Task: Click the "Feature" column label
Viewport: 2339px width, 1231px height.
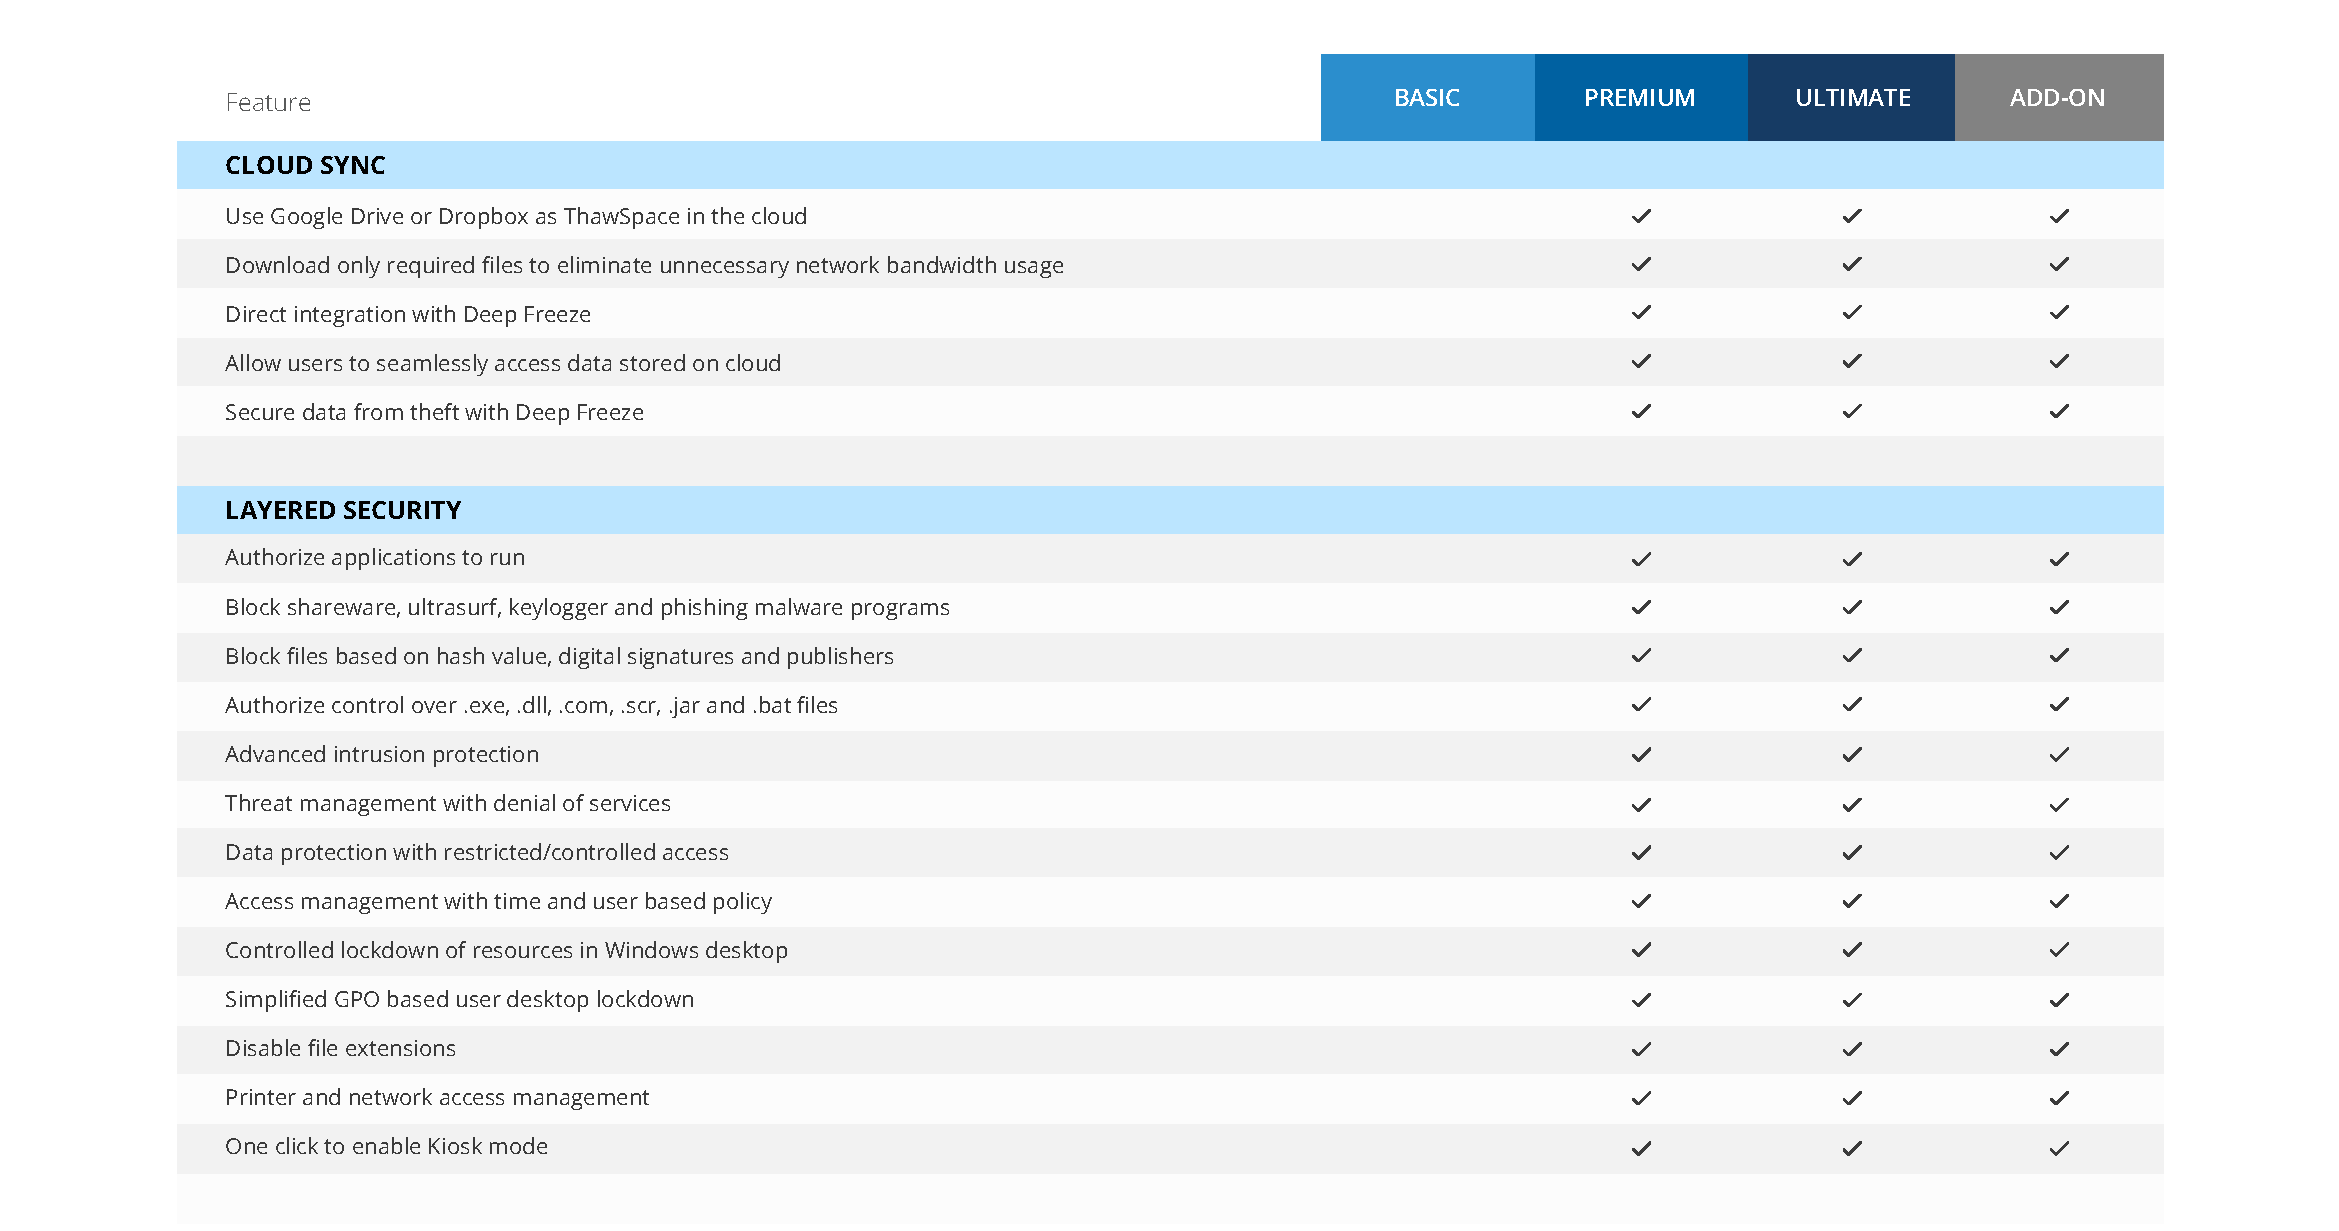Action: [268, 102]
